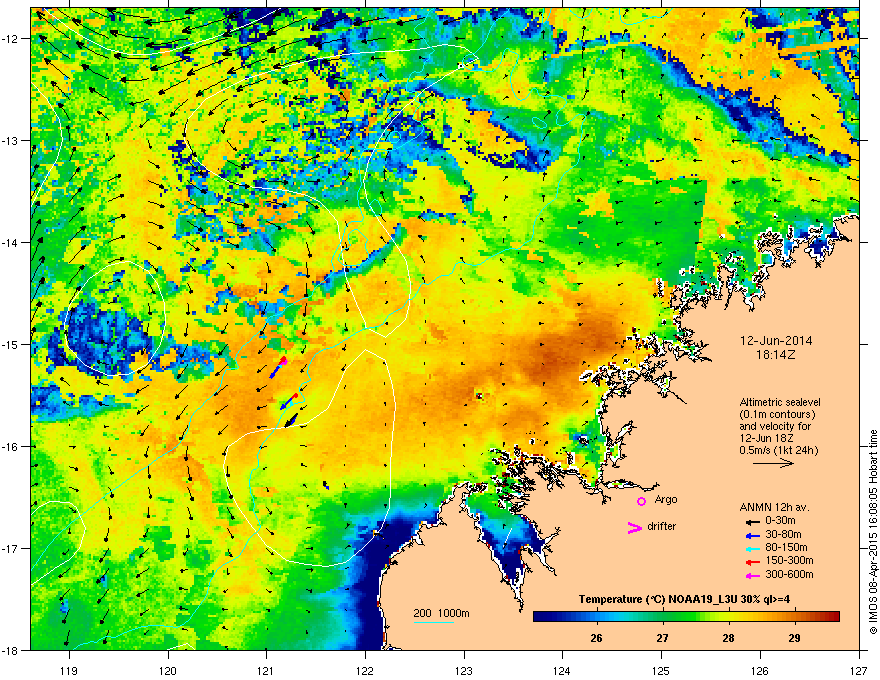Click the '124' longitude axis label
880x680 pixels.
(562, 670)
